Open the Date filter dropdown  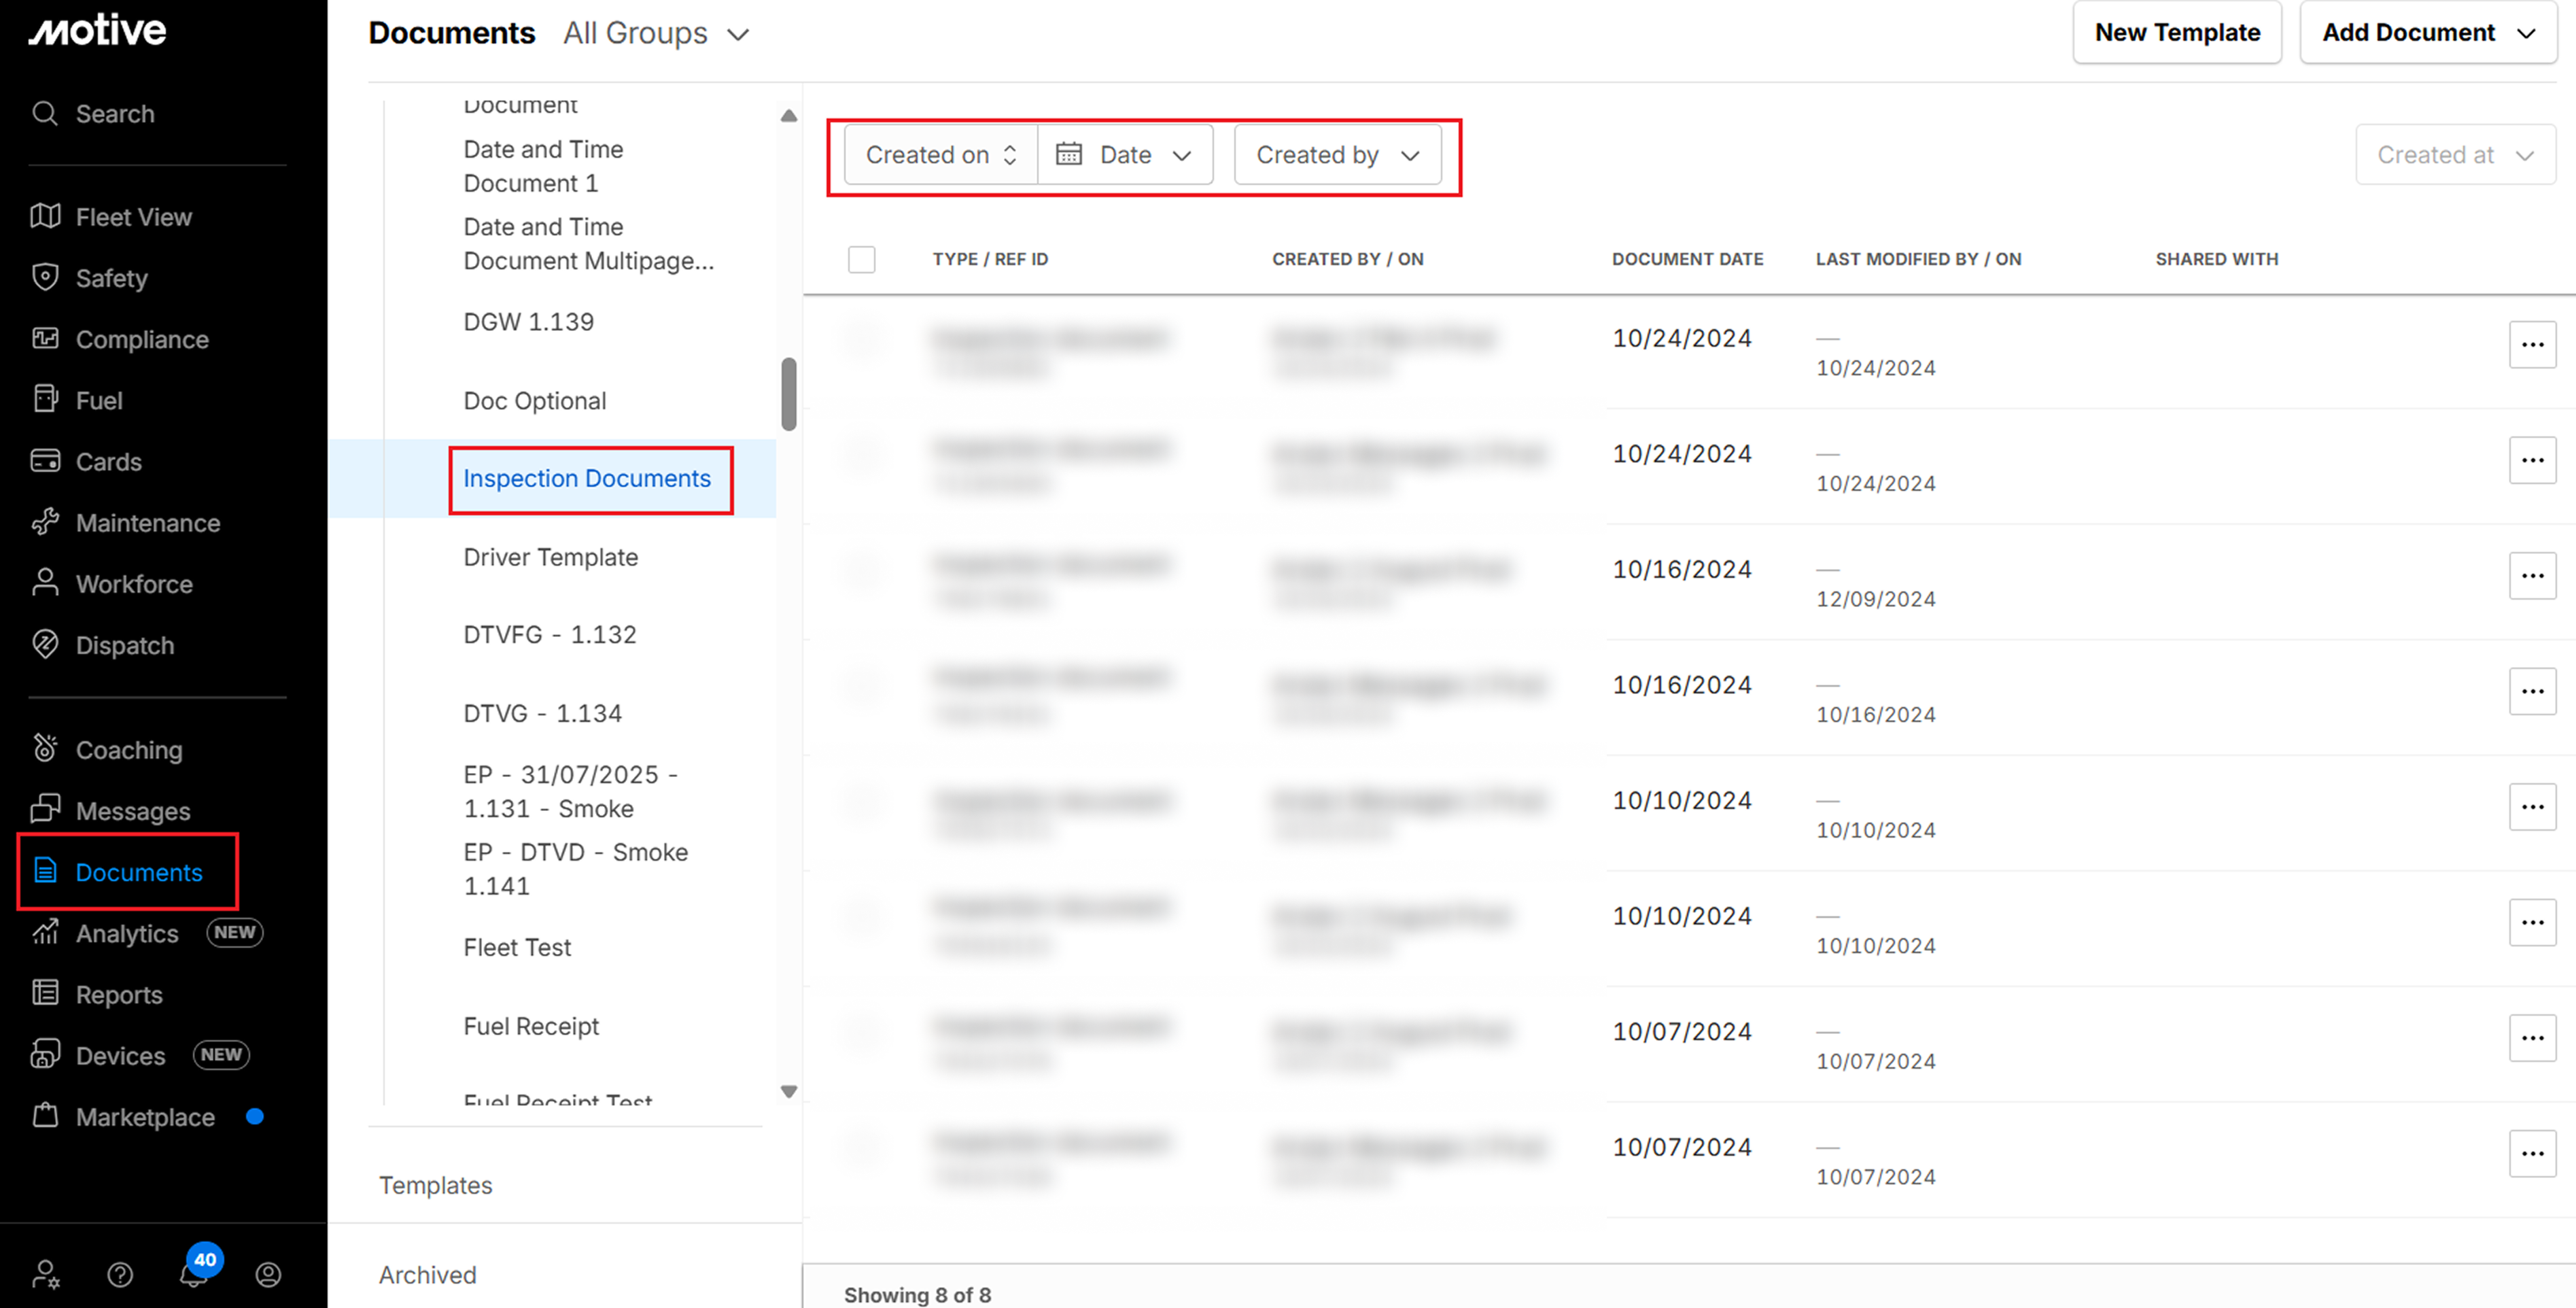pos(1125,155)
